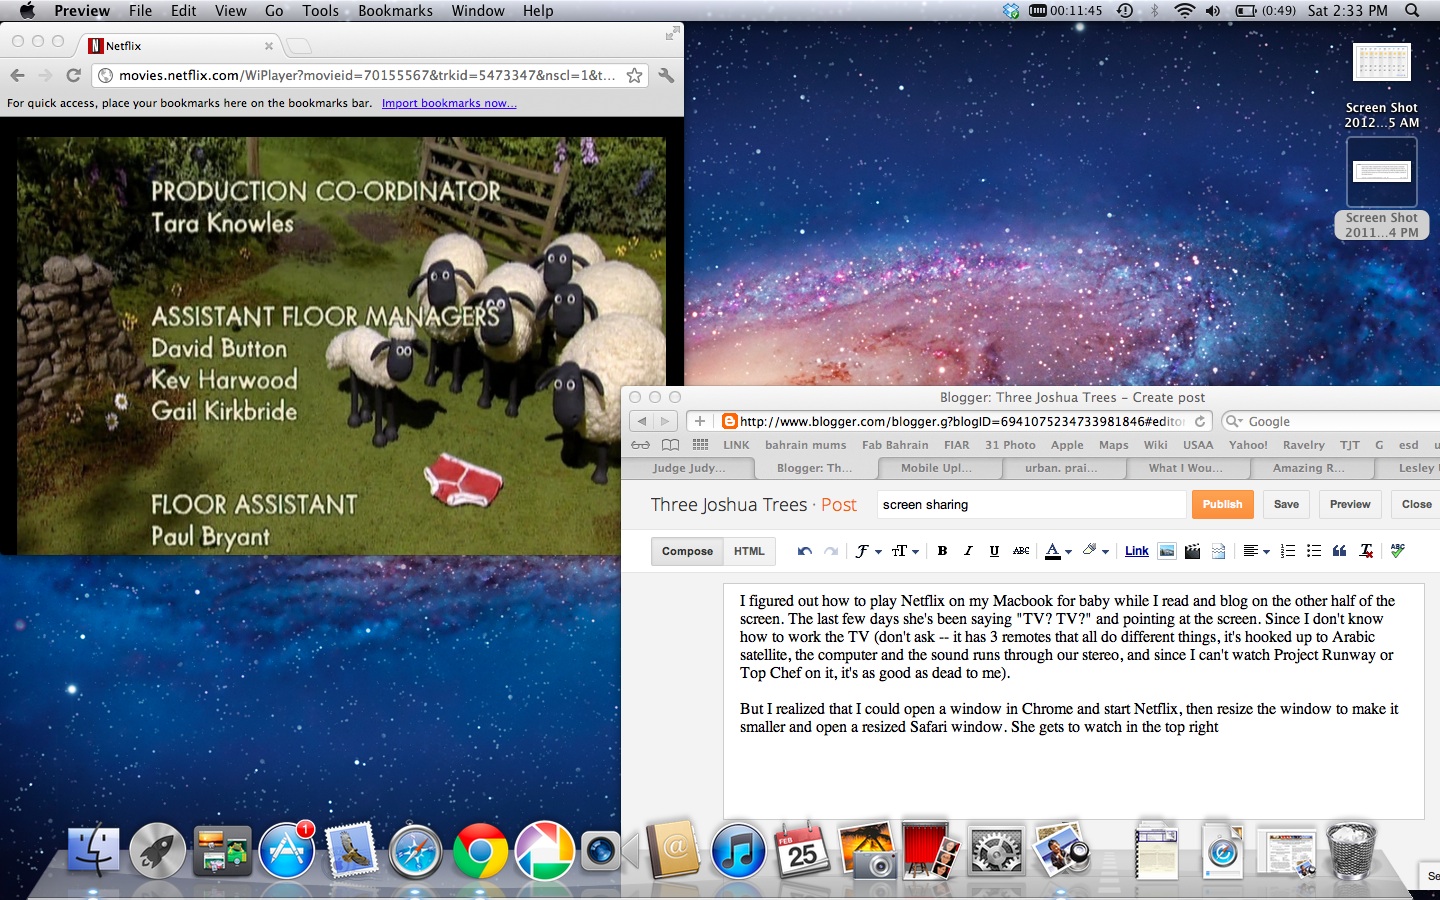Open font size dropdown in Blogger
1440x900 pixels.
[905, 551]
